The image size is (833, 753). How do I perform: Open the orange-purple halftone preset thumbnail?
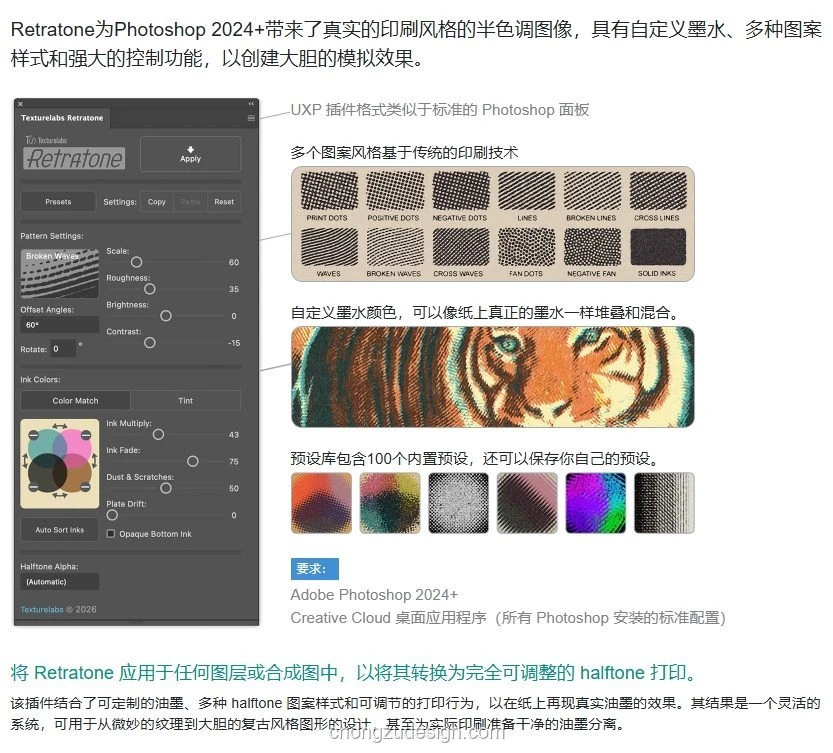tap(321, 503)
